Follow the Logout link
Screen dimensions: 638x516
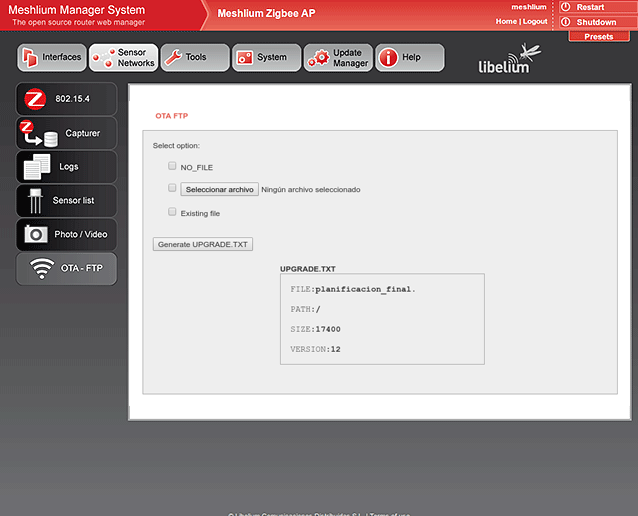click(535, 21)
